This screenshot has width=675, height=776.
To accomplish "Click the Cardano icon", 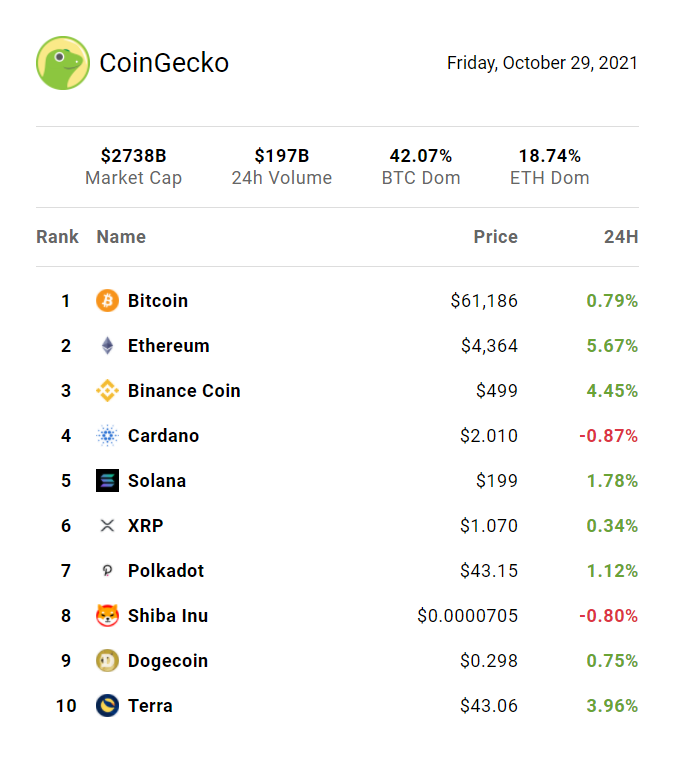I will [107, 436].
